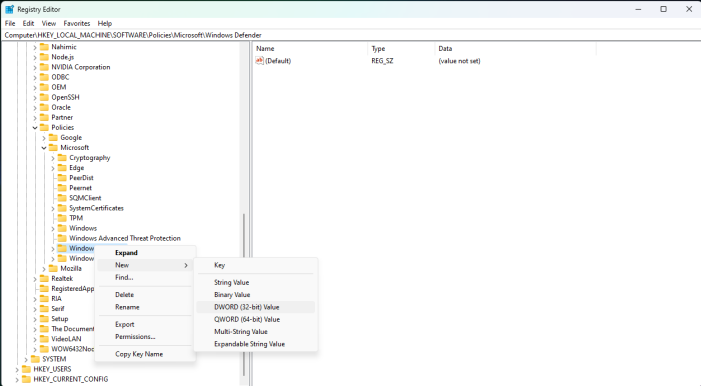Viewport: 701px width, 386px height.
Task: Expand the Mozilla tree node
Action: (44, 268)
